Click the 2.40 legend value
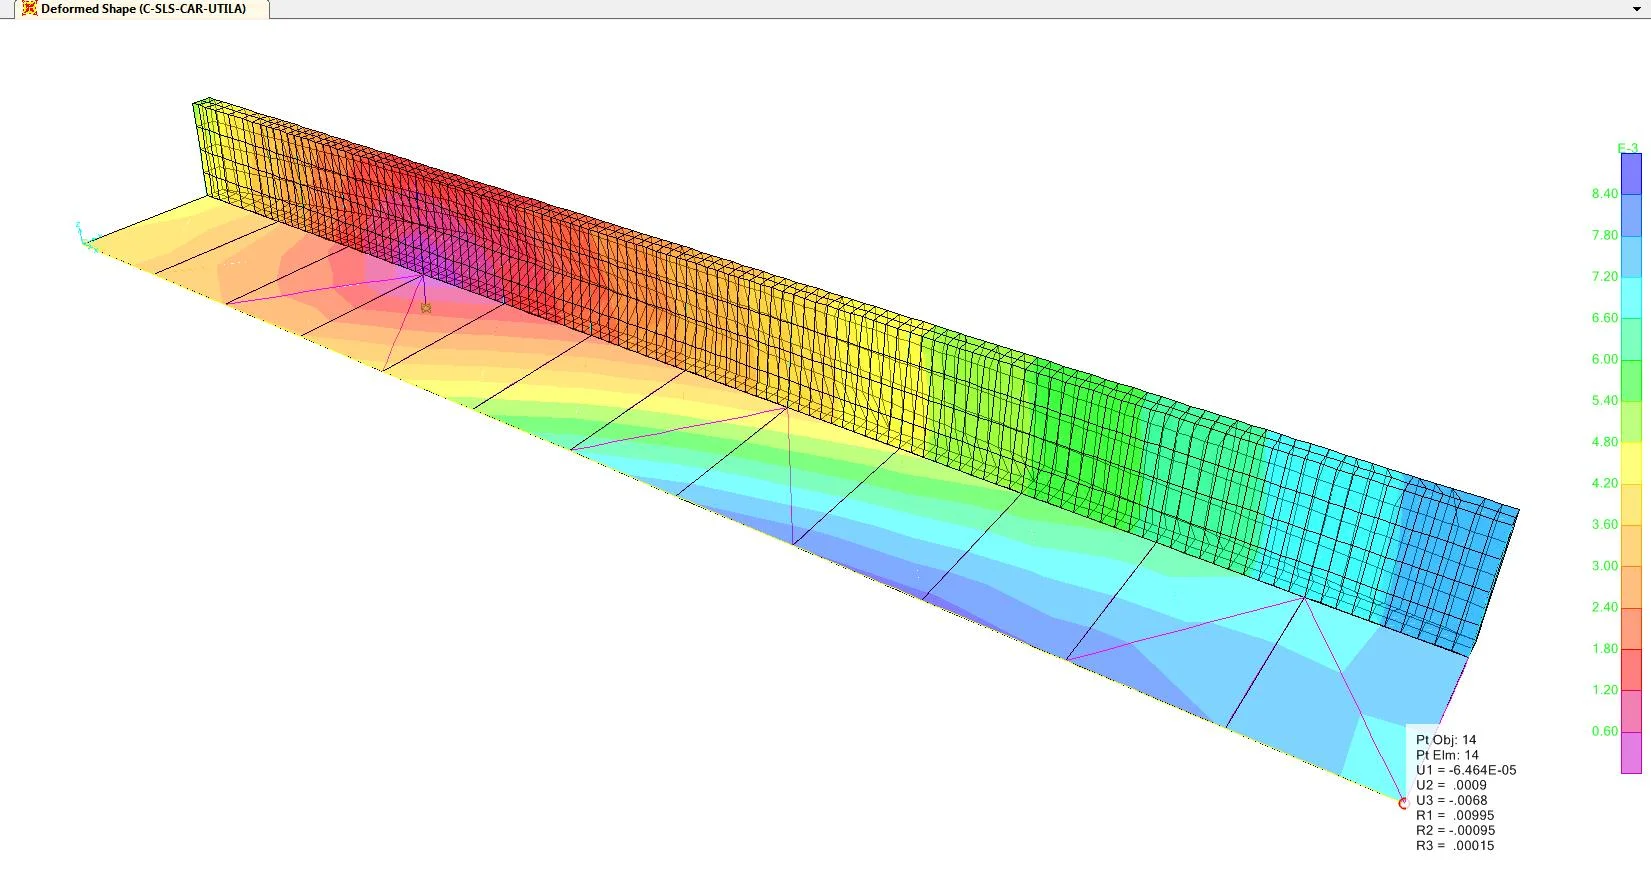This screenshot has width=1651, height=886. pos(1604,607)
